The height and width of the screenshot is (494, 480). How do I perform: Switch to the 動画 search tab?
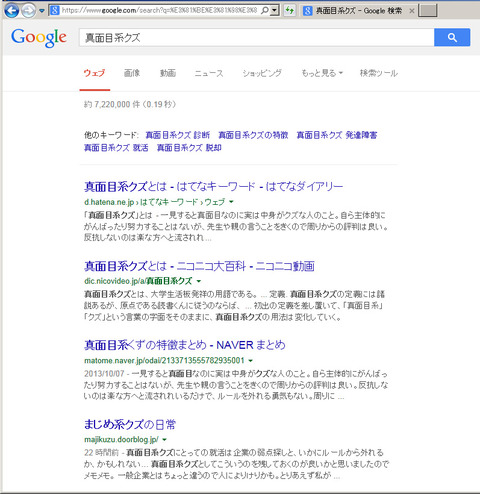[x=168, y=73]
